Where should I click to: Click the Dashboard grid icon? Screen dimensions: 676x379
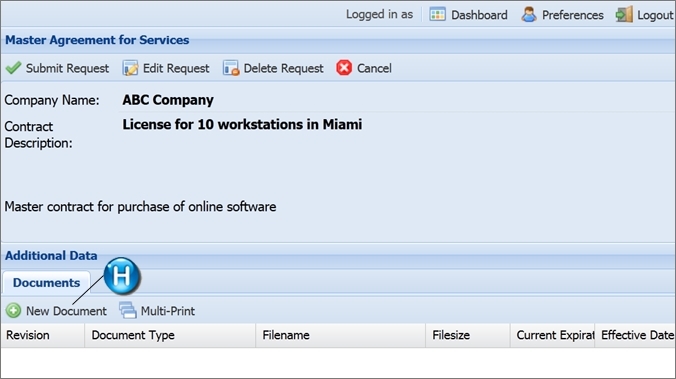(x=437, y=14)
